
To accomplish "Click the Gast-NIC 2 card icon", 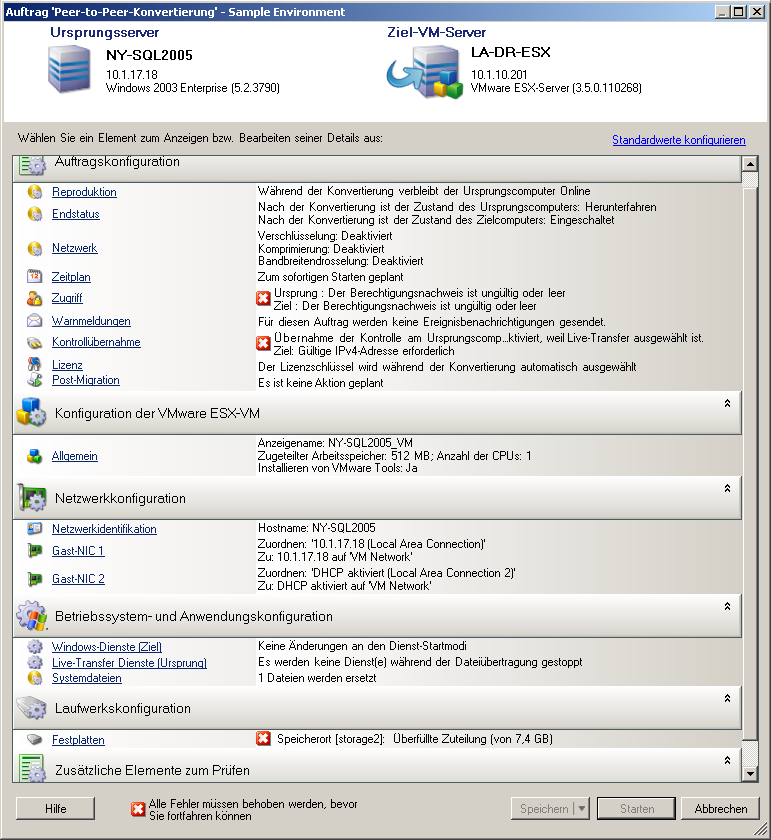I will click(35, 579).
